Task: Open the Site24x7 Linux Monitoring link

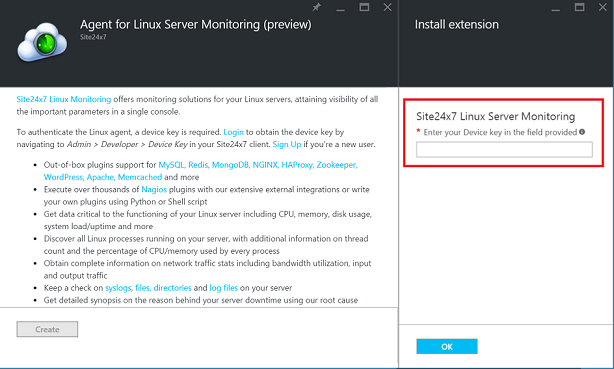Action: 64,99
